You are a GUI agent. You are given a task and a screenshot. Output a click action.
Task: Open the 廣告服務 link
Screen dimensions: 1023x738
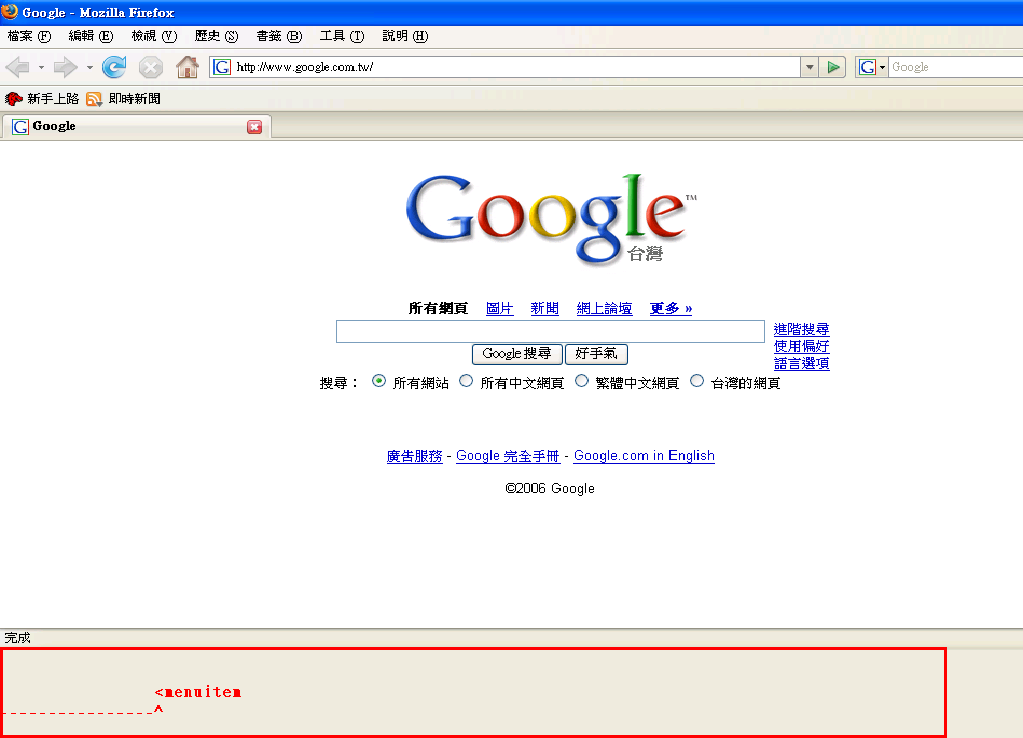tap(414, 456)
